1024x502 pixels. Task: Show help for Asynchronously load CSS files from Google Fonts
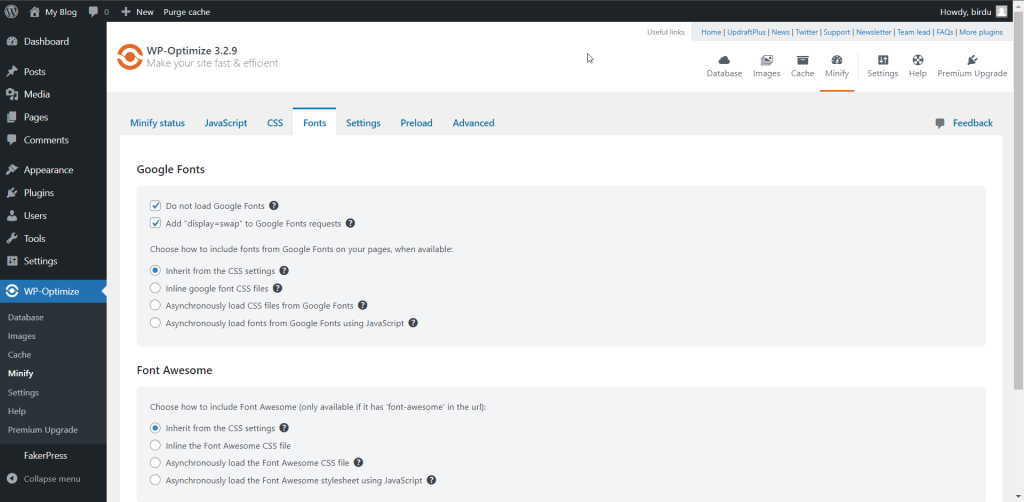pyautogui.click(x=362, y=305)
